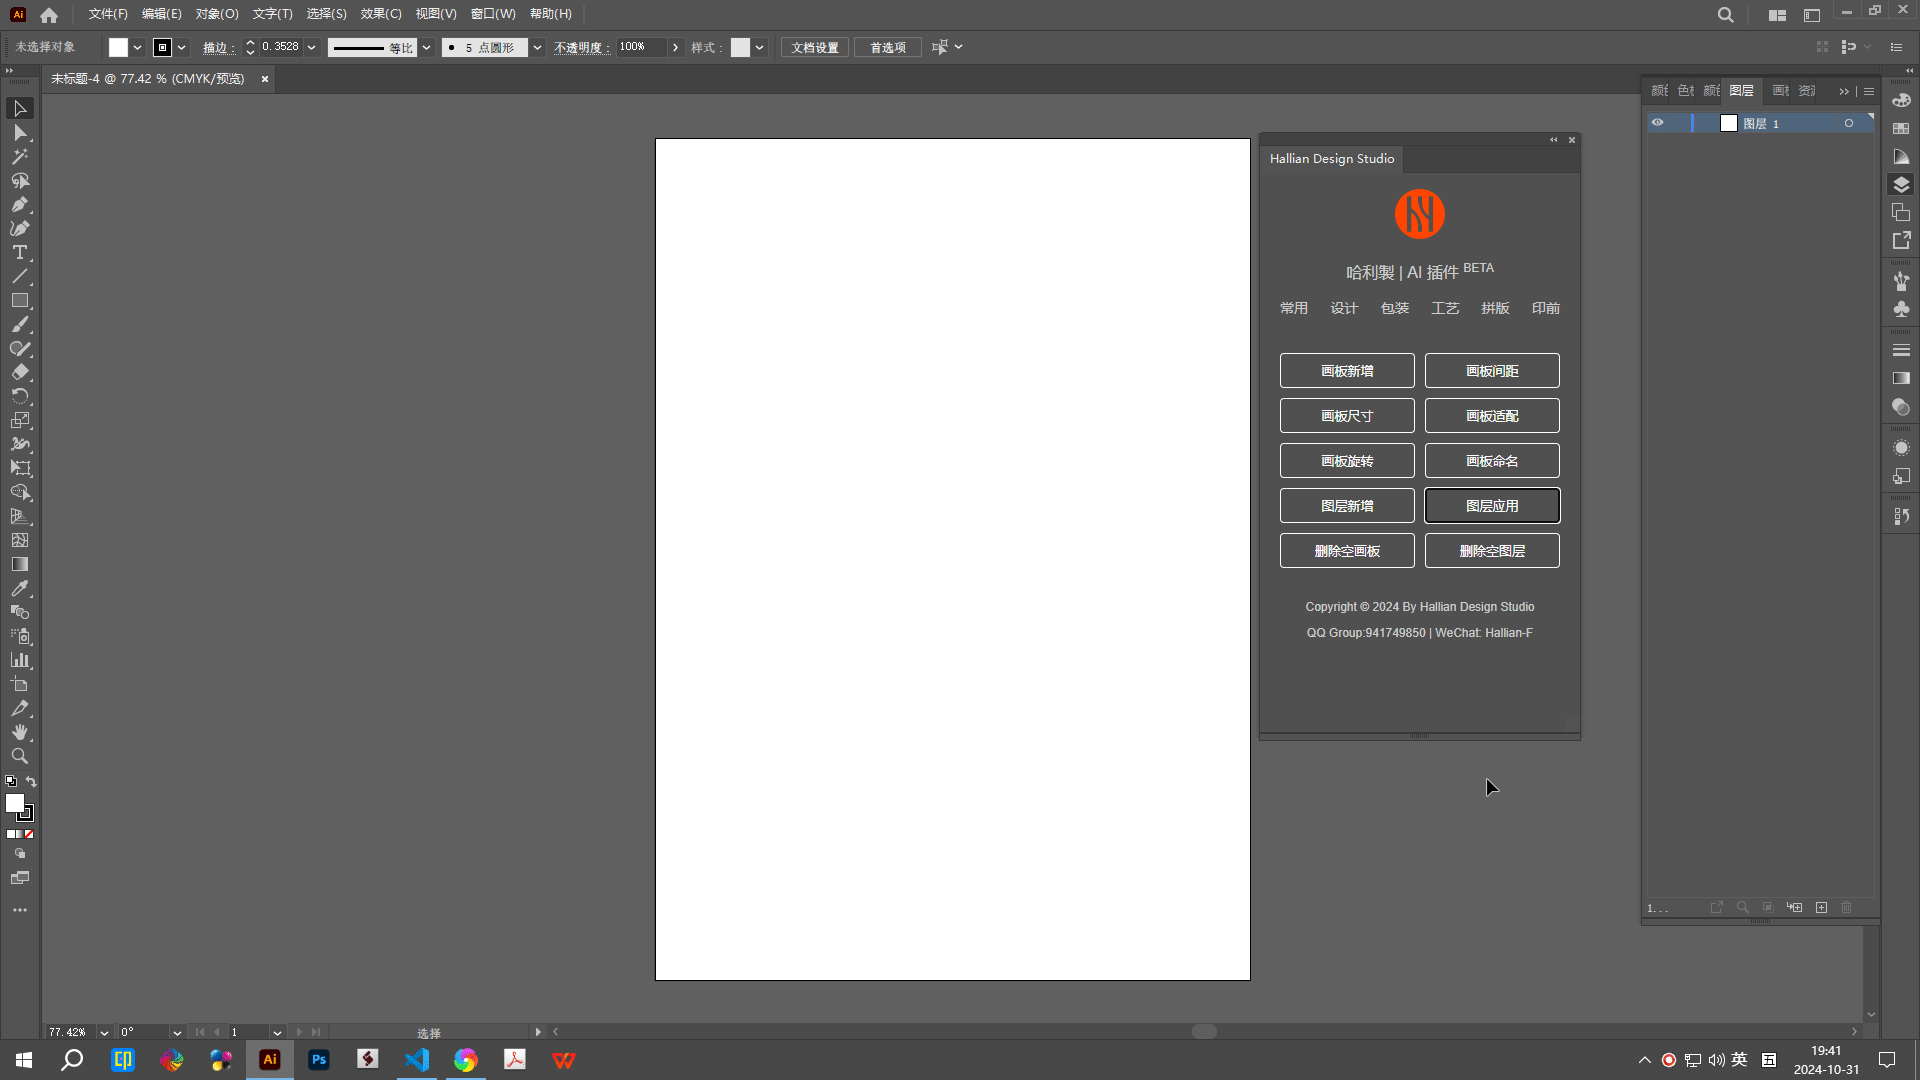Open stroke weight dropdown
The width and height of the screenshot is (1920, 1080).
tap(312, 47)
